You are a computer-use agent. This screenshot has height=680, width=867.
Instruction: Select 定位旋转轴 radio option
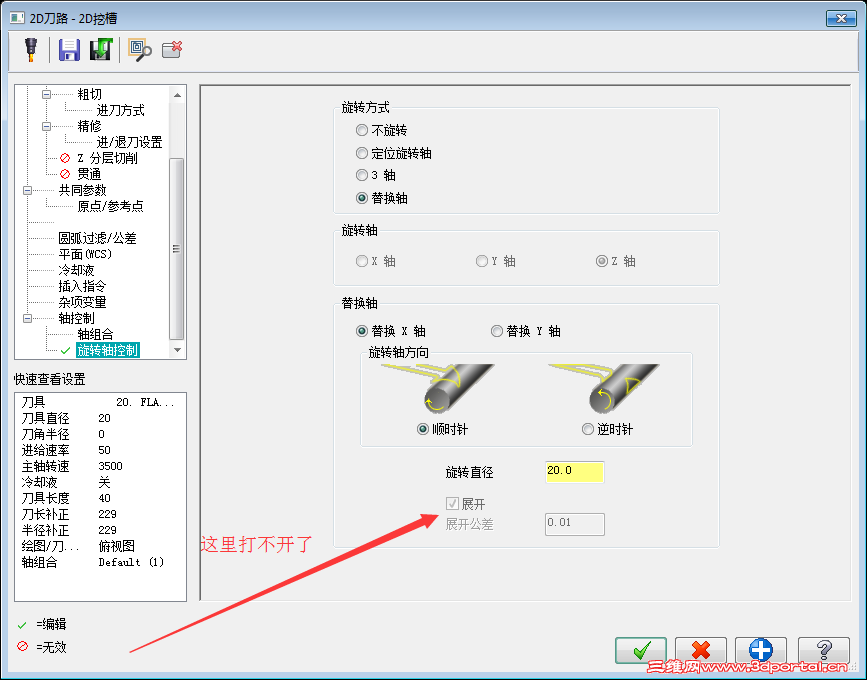click(x=394, y=153)
